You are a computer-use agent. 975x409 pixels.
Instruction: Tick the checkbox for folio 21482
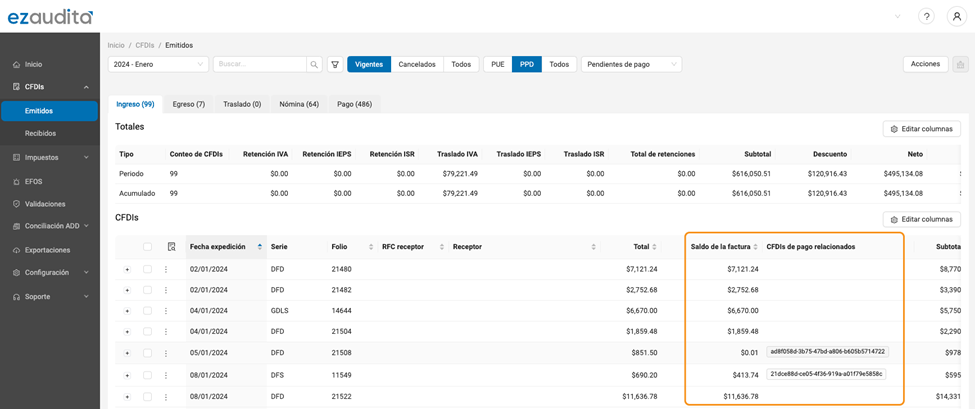tap(147, 290)
